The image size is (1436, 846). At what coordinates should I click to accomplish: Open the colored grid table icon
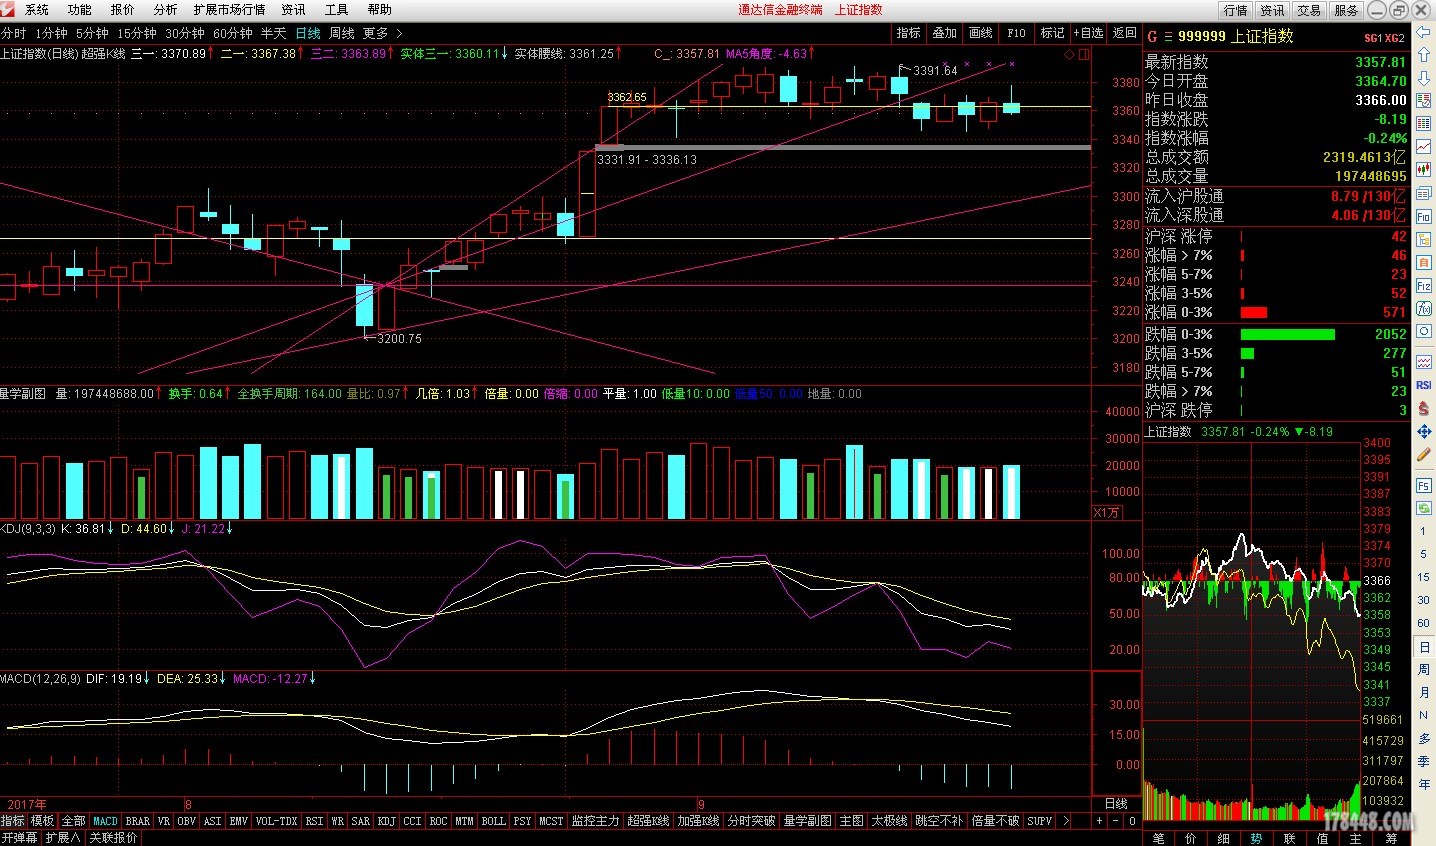click(1424, 124)
